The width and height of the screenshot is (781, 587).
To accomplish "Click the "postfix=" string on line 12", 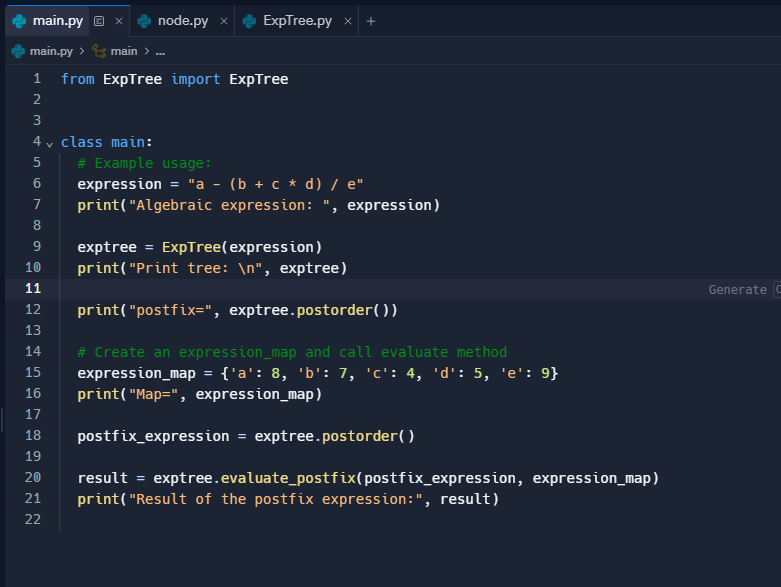I will (x=170, y=310).
